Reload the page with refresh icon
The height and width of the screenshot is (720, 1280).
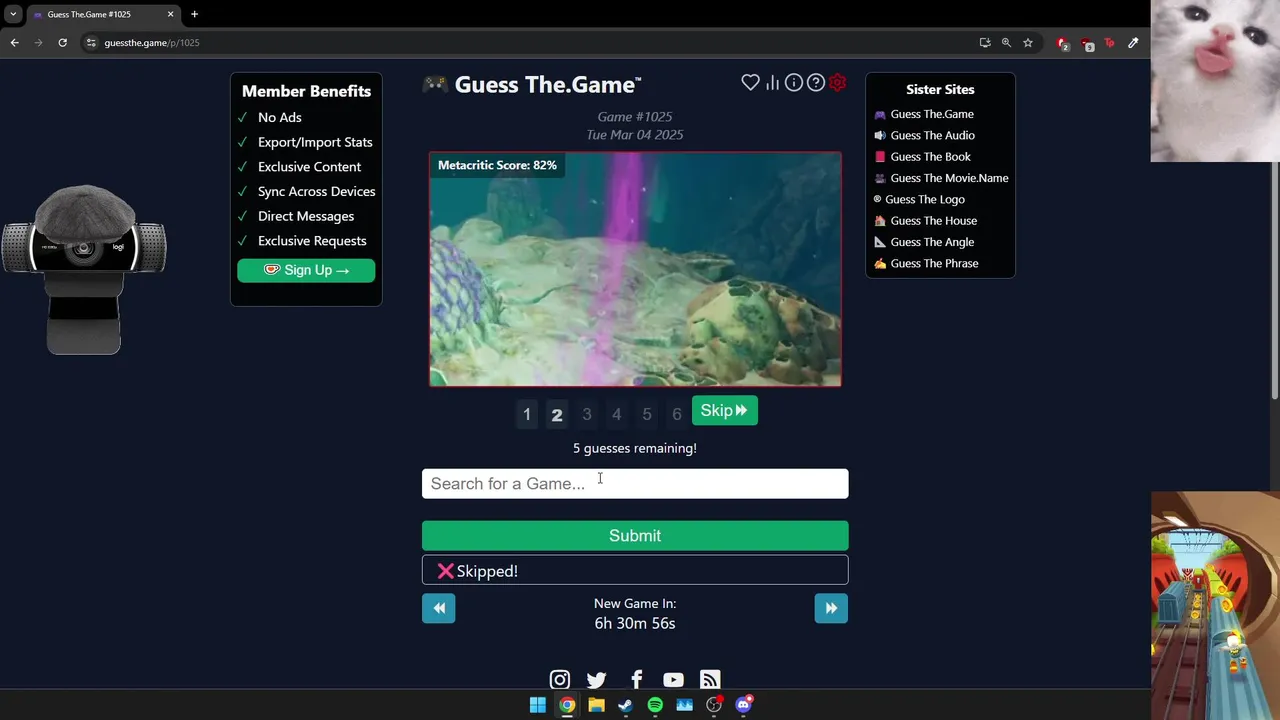click(62, 43)
